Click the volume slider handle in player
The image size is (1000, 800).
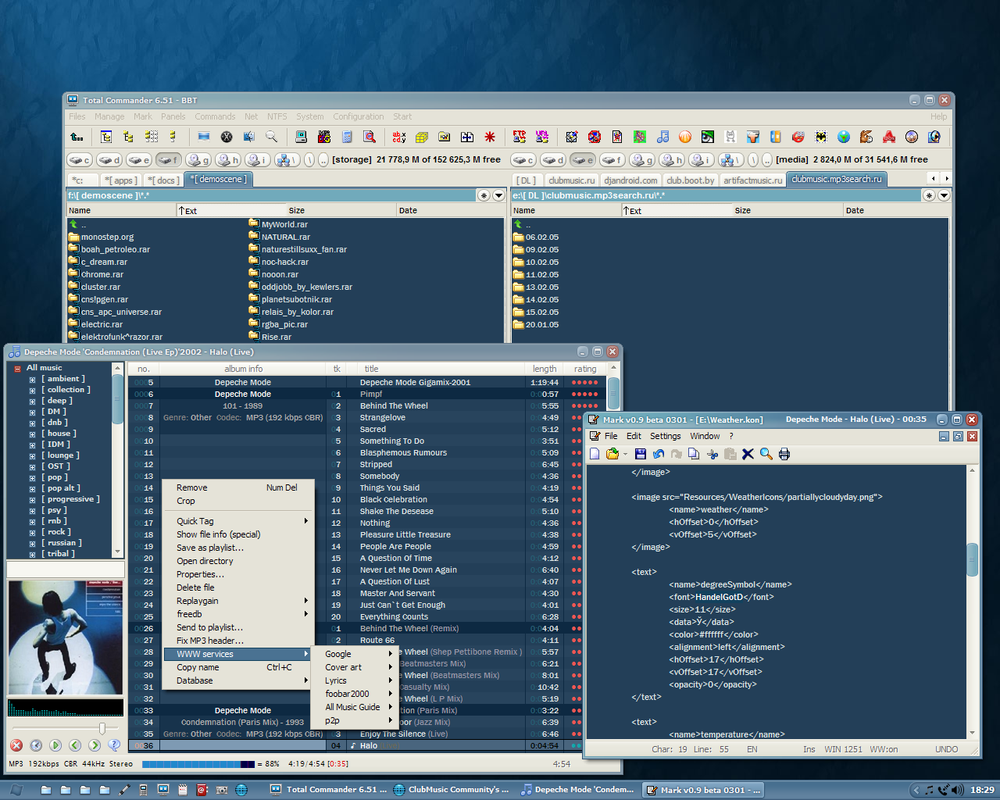point(102,728)
